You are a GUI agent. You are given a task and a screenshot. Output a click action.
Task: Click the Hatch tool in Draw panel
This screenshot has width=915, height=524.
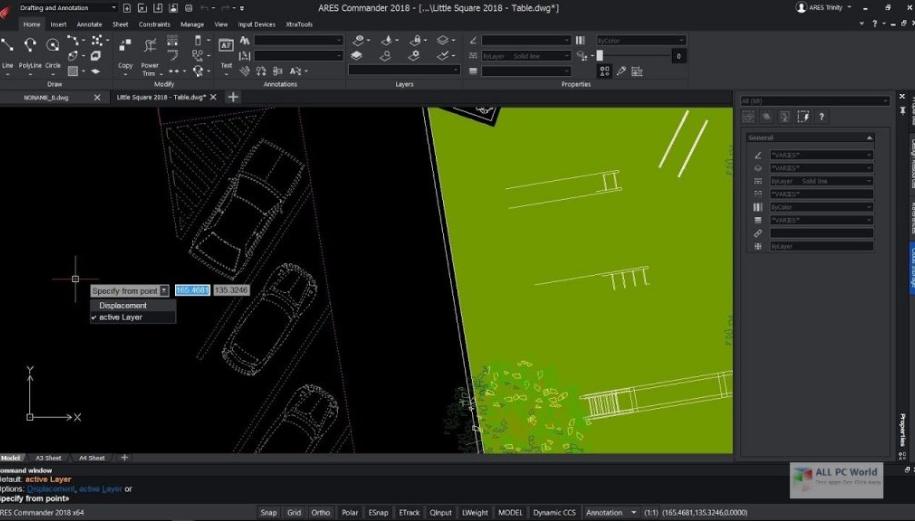pyautogui.click(x=73, y=71)
